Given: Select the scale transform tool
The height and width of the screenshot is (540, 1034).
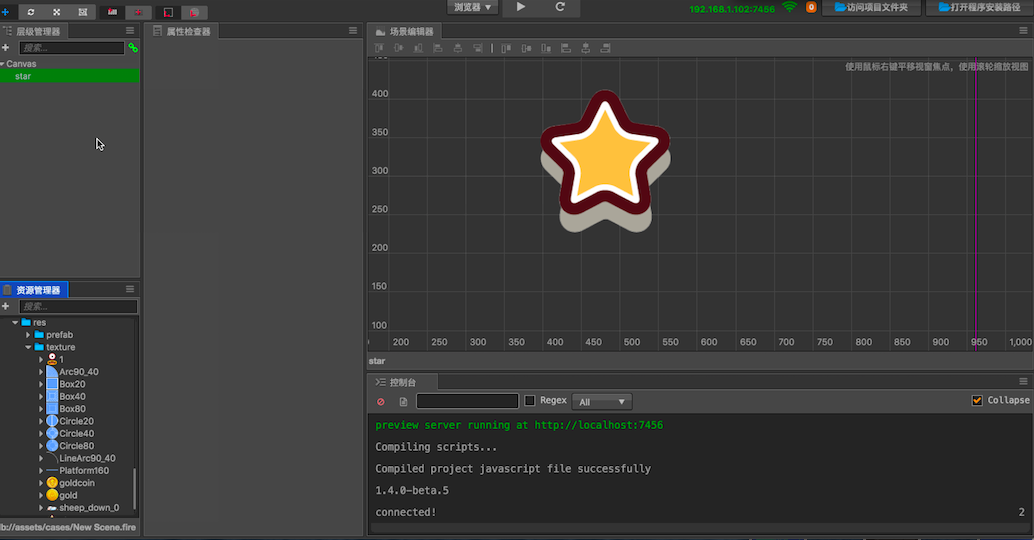Looking at the screenshot, I should (57, 12).
